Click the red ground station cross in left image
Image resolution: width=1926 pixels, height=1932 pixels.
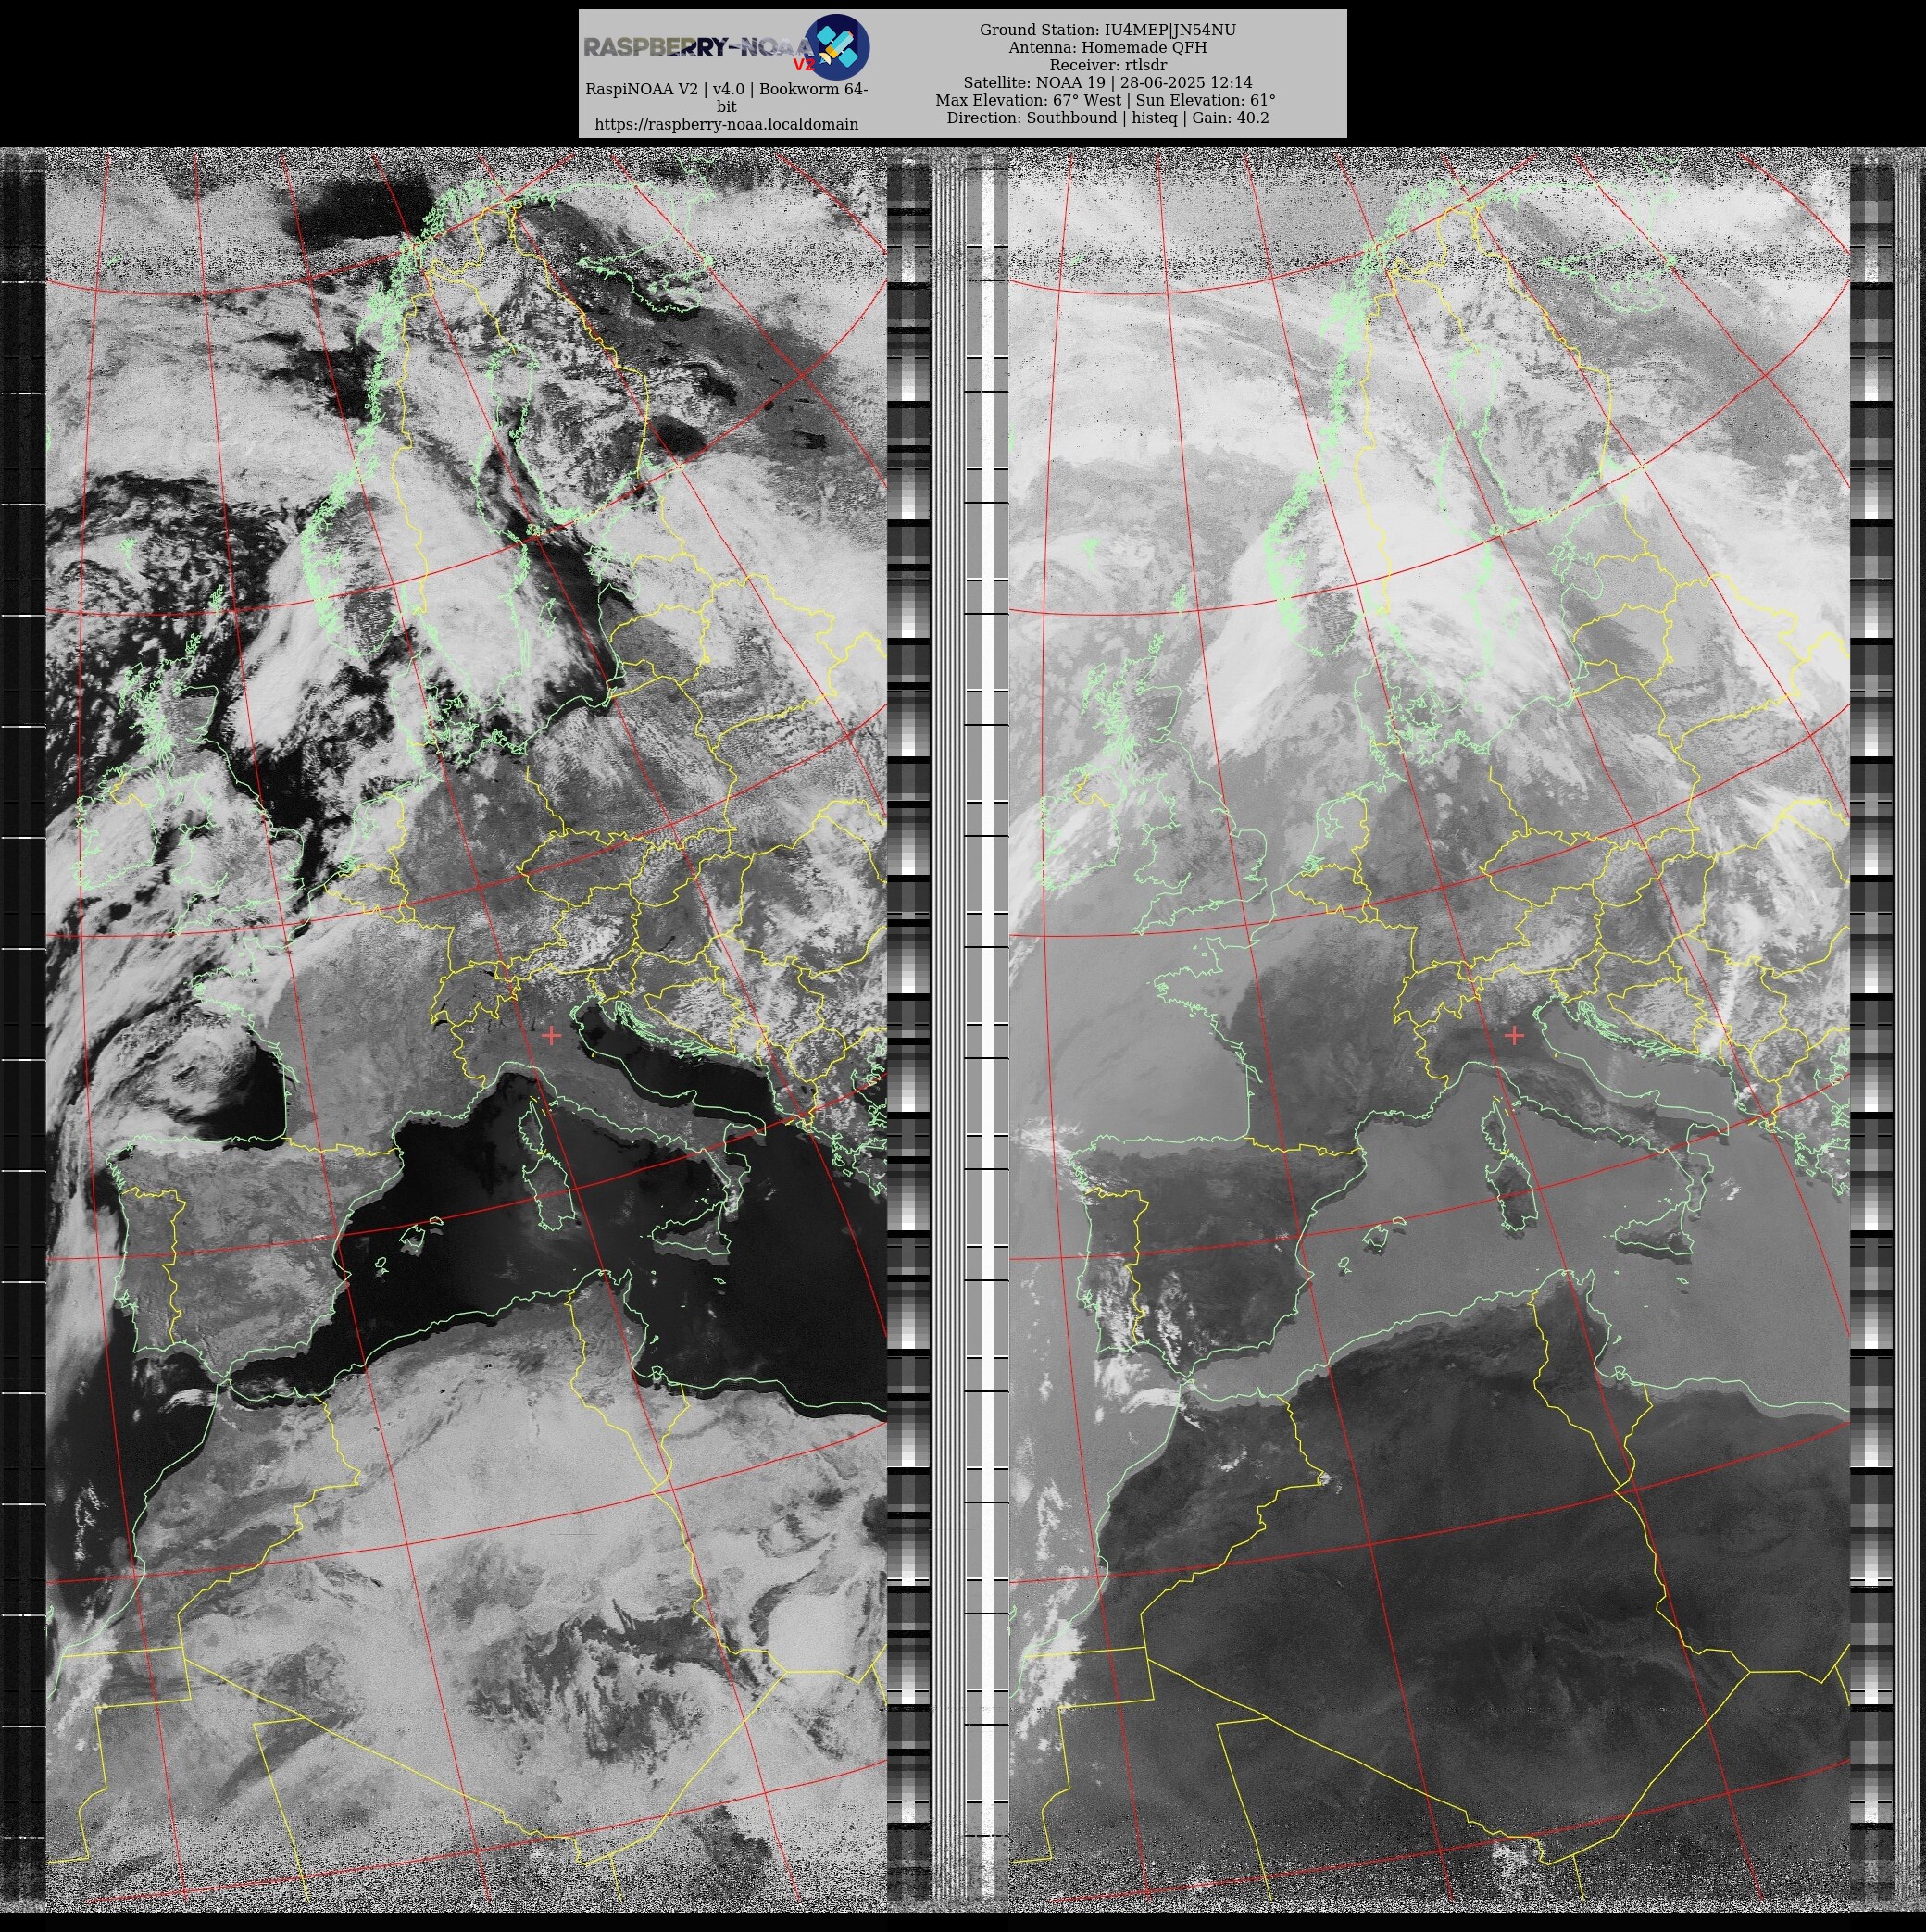tap(551, 1036)
